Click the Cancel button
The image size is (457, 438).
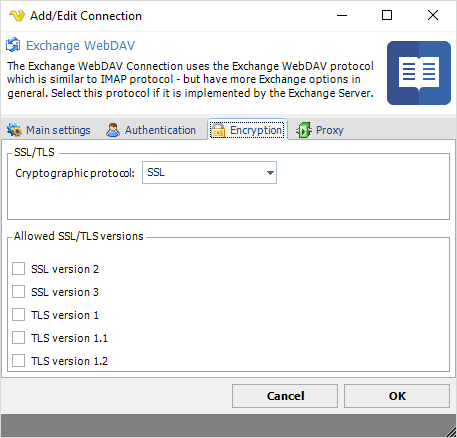[285, 396]
